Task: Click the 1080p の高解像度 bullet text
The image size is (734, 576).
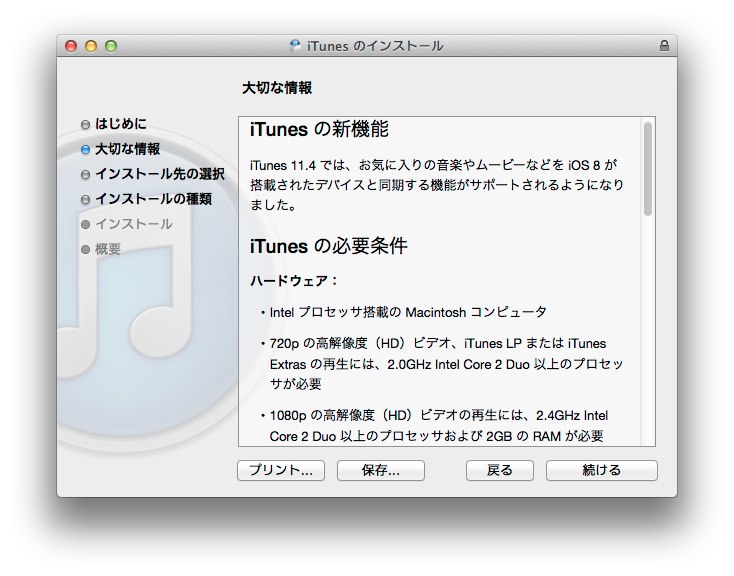Action: (439, 426)
